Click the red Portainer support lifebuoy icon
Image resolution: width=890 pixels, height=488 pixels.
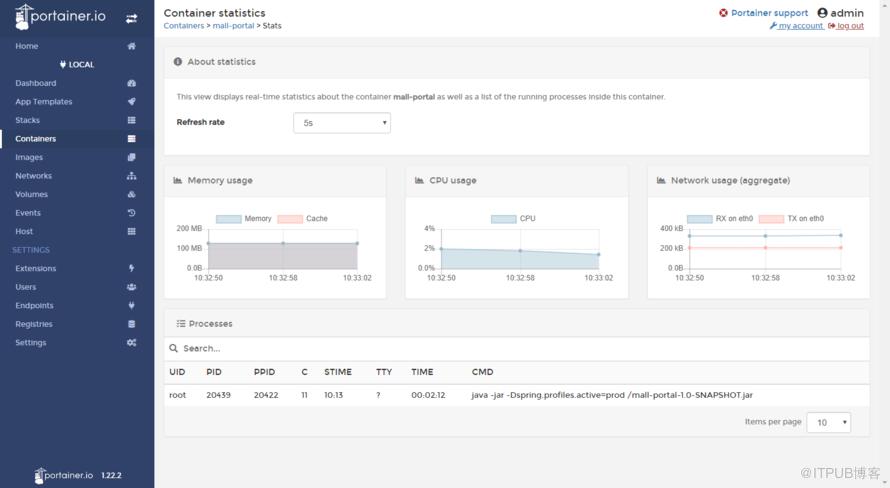723,13
